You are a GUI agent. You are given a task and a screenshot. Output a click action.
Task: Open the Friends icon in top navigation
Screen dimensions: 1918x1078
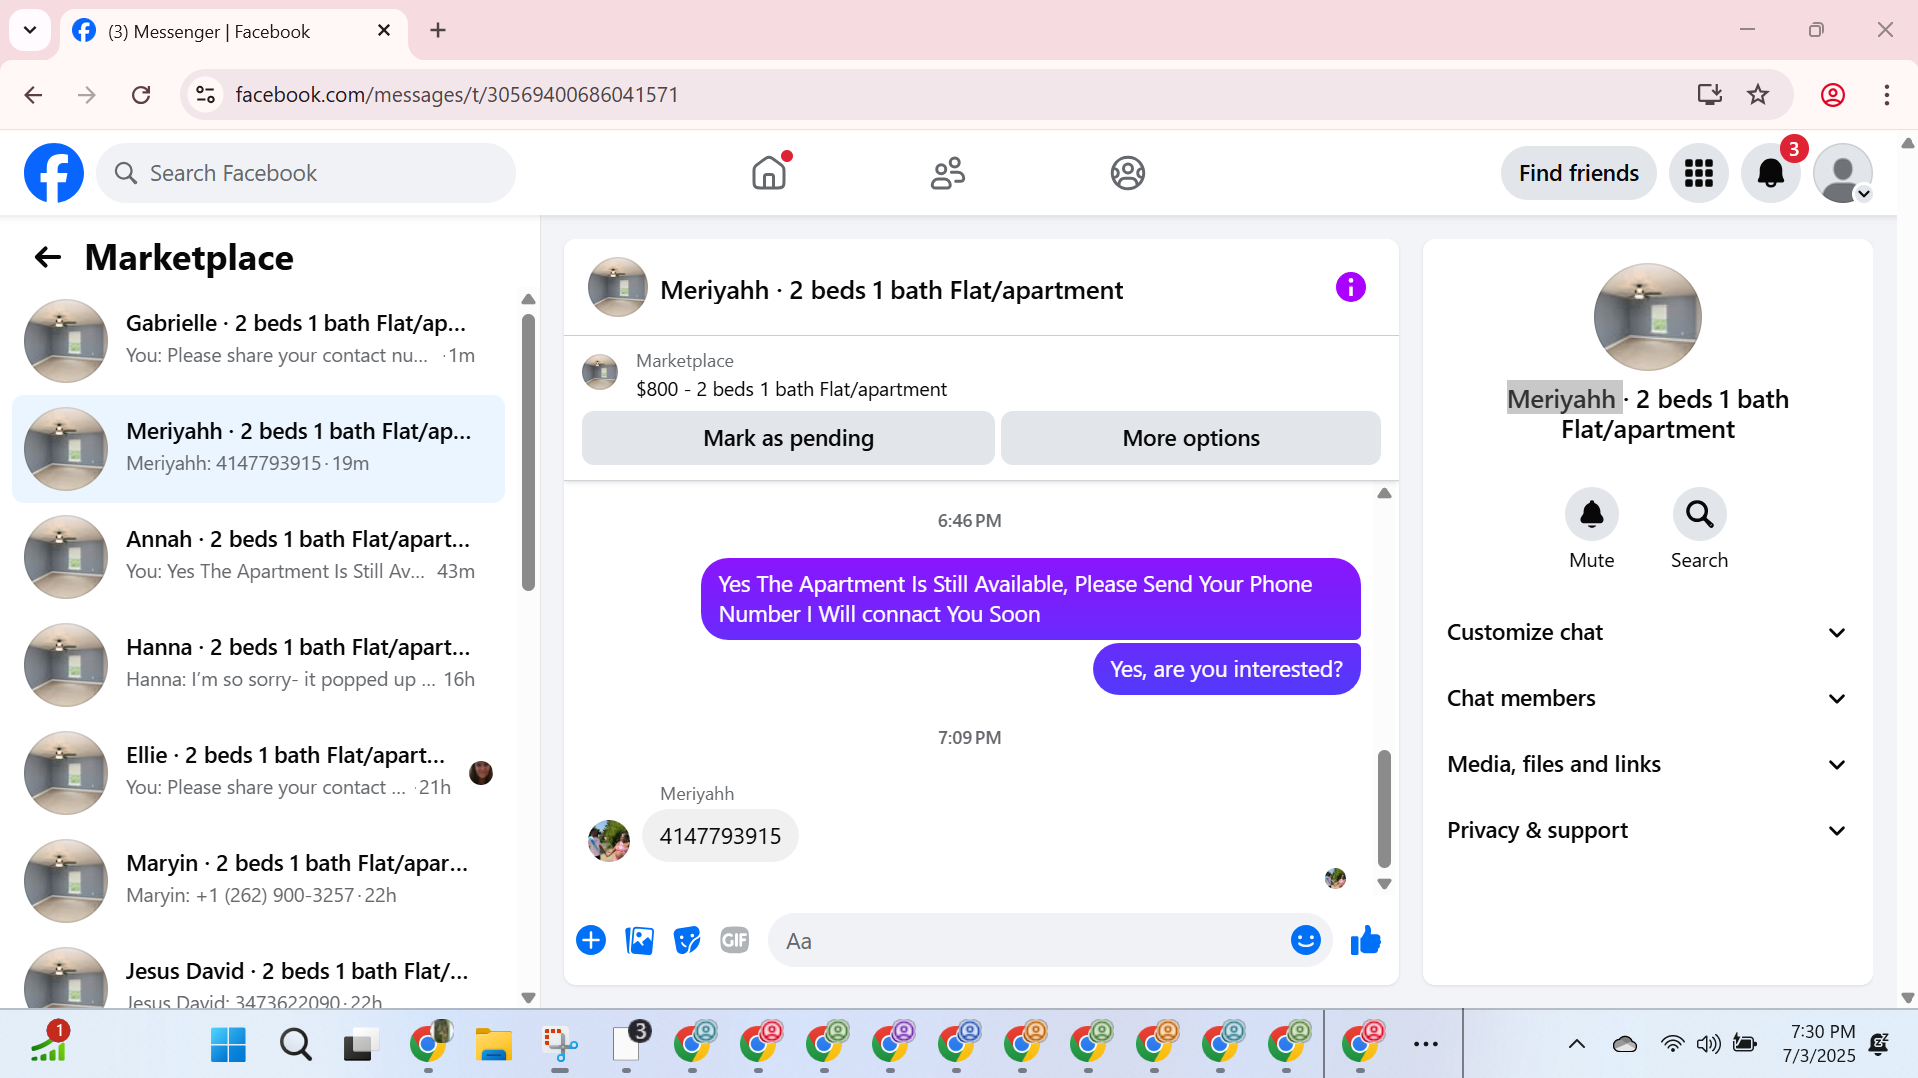[x=948, y=173]
